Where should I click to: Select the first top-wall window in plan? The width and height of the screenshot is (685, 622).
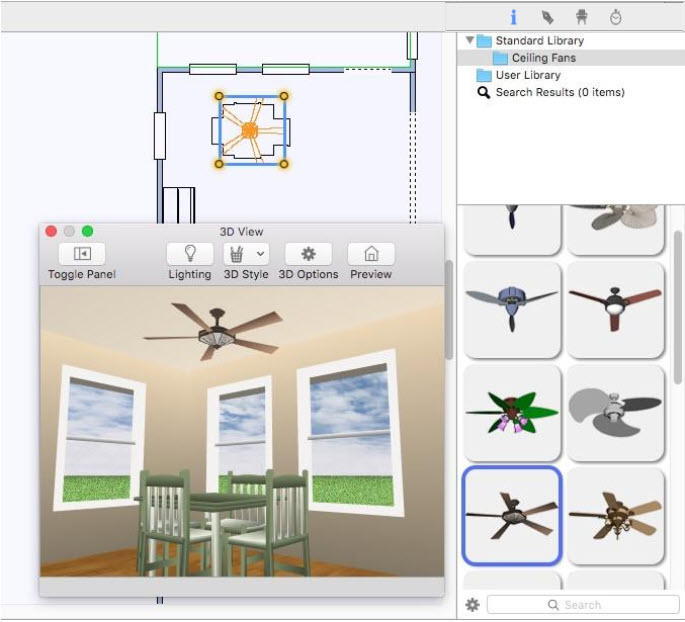pos(213,69)
